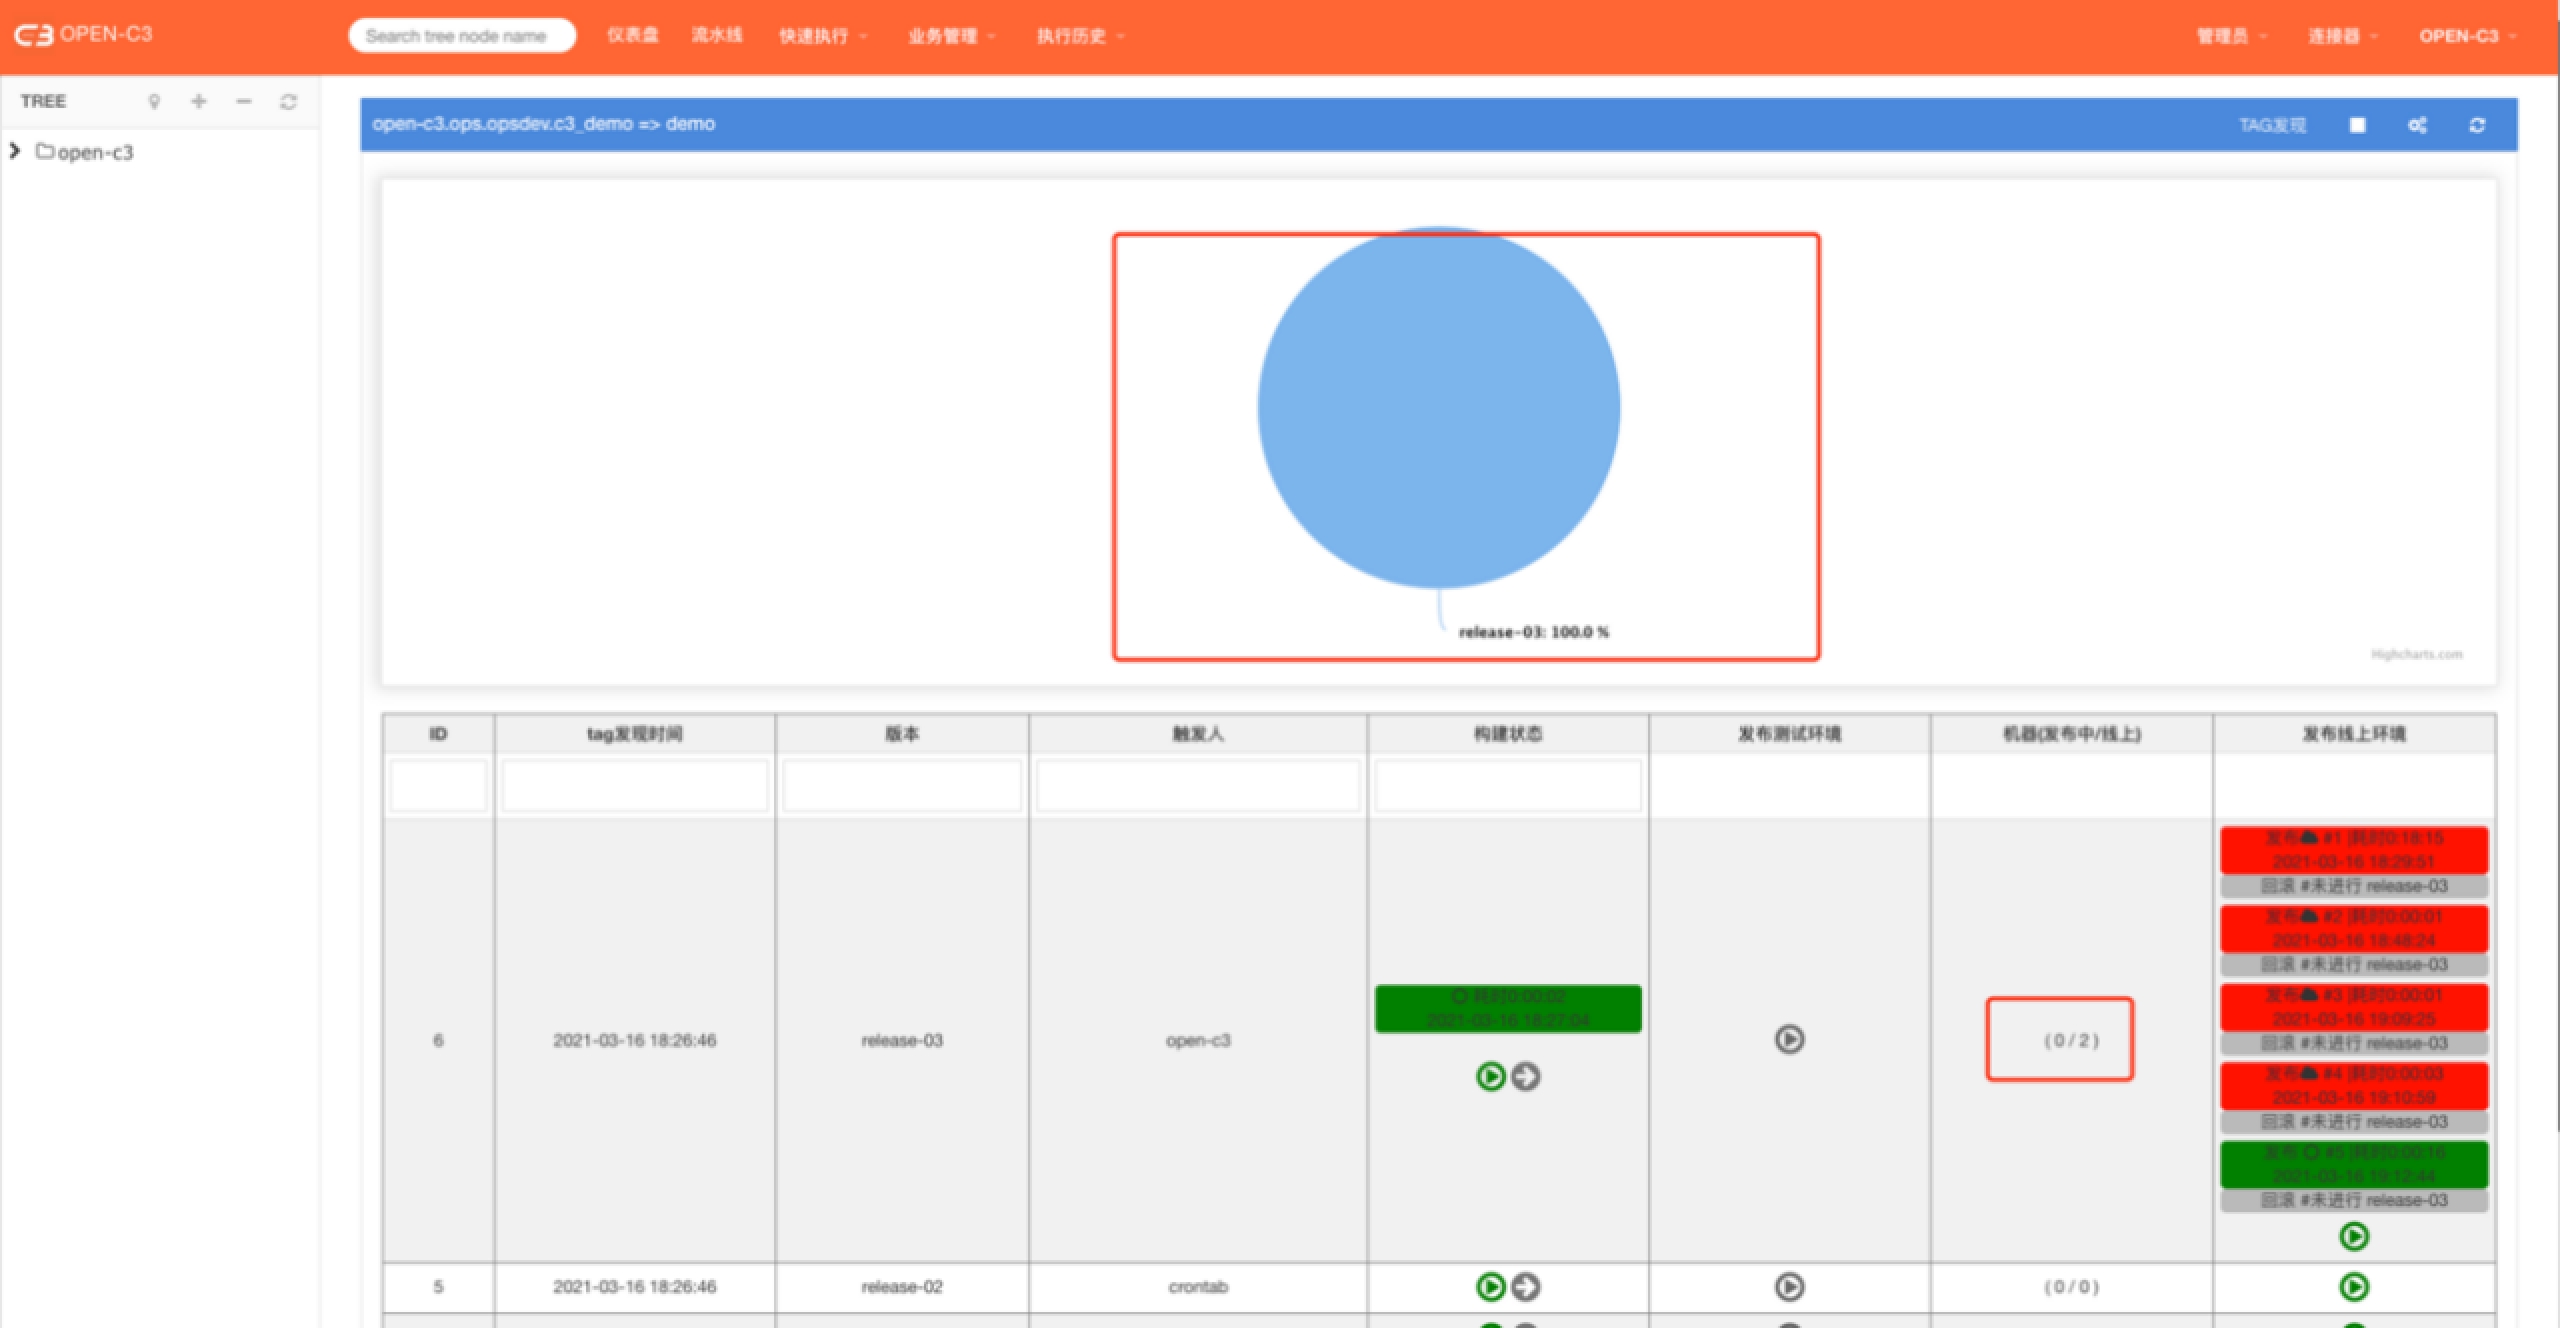This screenshot has width=2560, height=1328.
Task: Toggle the white square in the blue header
Action: (x=2357, y=125)
